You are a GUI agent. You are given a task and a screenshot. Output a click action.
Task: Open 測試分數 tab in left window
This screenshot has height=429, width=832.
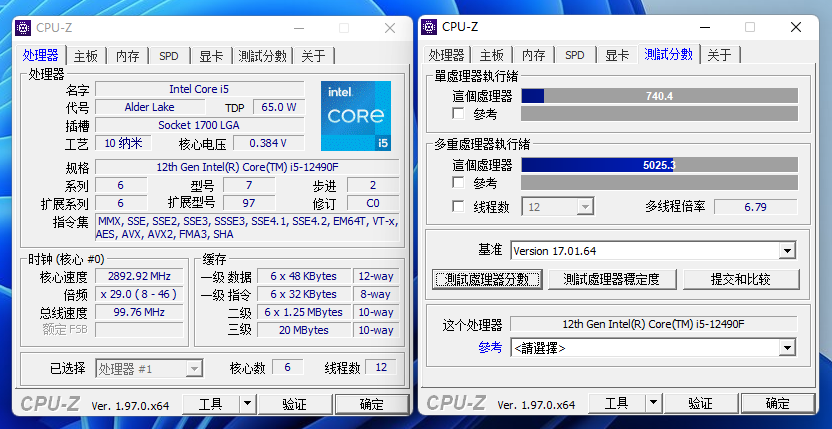point(262,56)
